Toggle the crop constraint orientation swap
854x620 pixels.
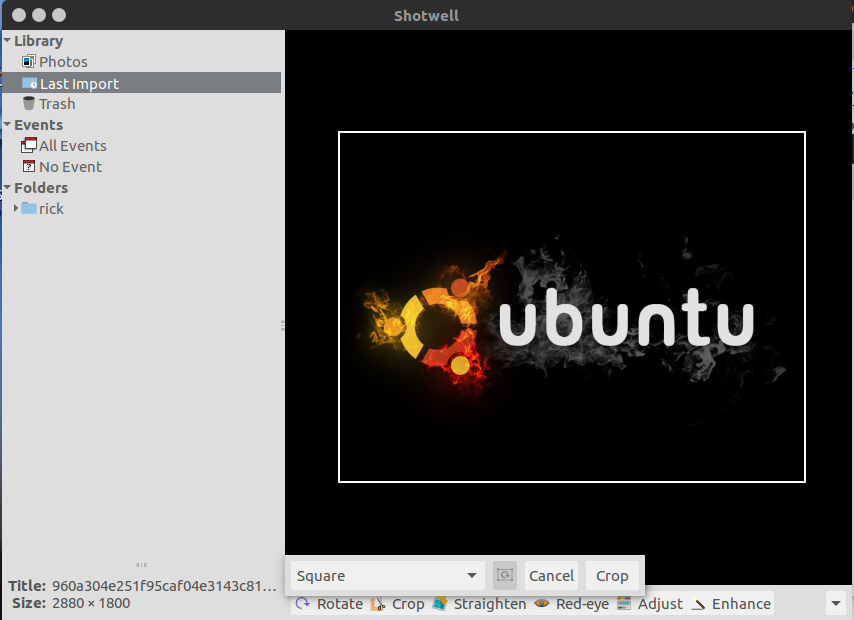pos(505,575)
